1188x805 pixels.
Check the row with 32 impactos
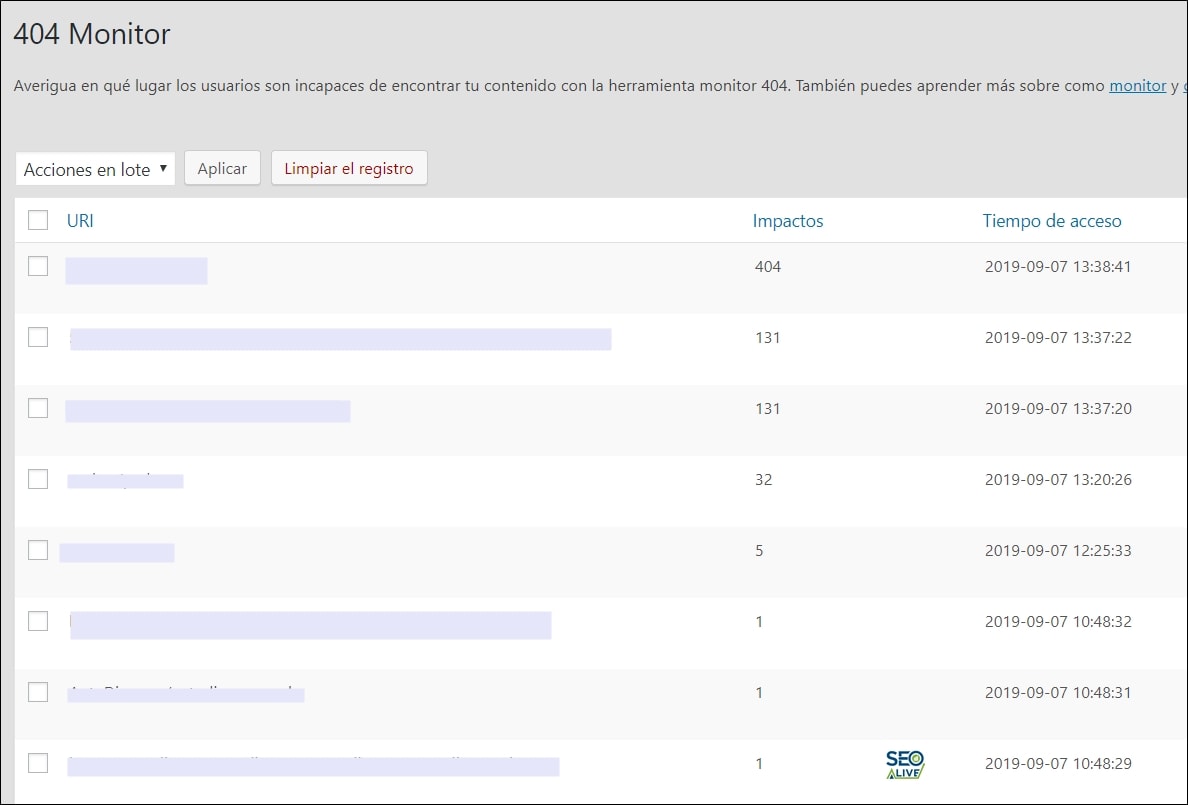38,479
